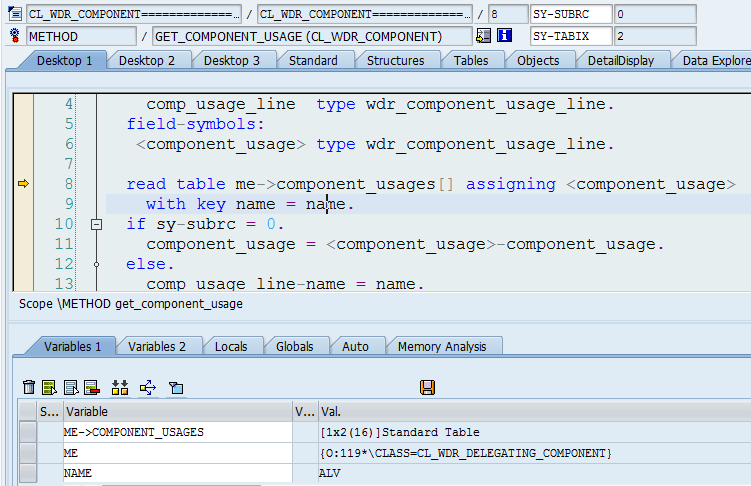Click 'field-symbols:' on line 5
Screen dimensions: 751x486
[195, 124]
